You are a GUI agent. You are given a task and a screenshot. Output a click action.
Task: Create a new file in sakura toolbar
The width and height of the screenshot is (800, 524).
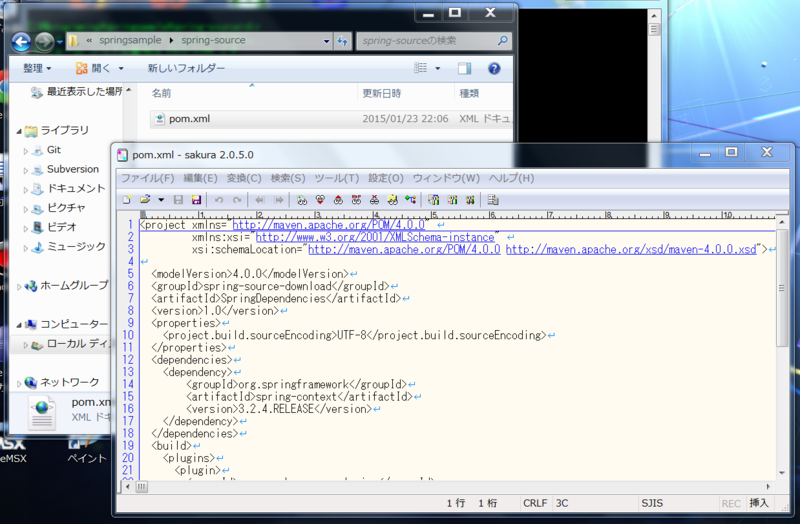point(127,199)
